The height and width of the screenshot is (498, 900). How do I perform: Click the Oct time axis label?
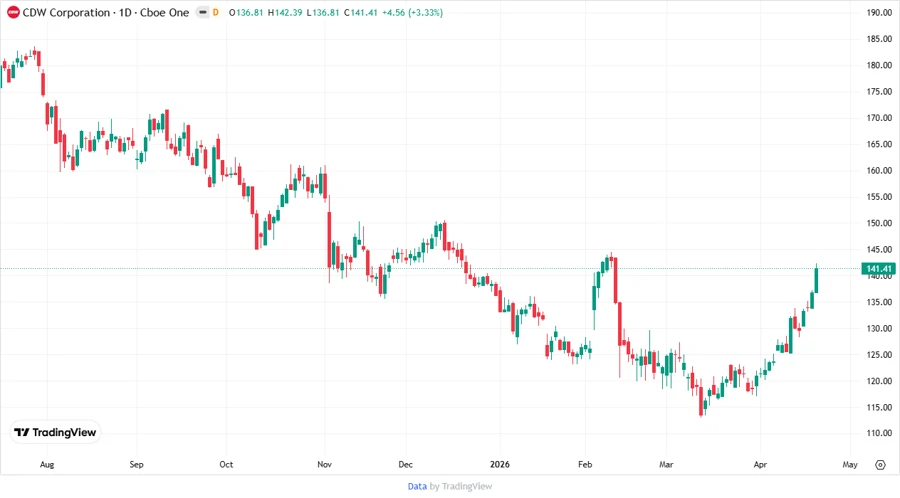[226, 465]
